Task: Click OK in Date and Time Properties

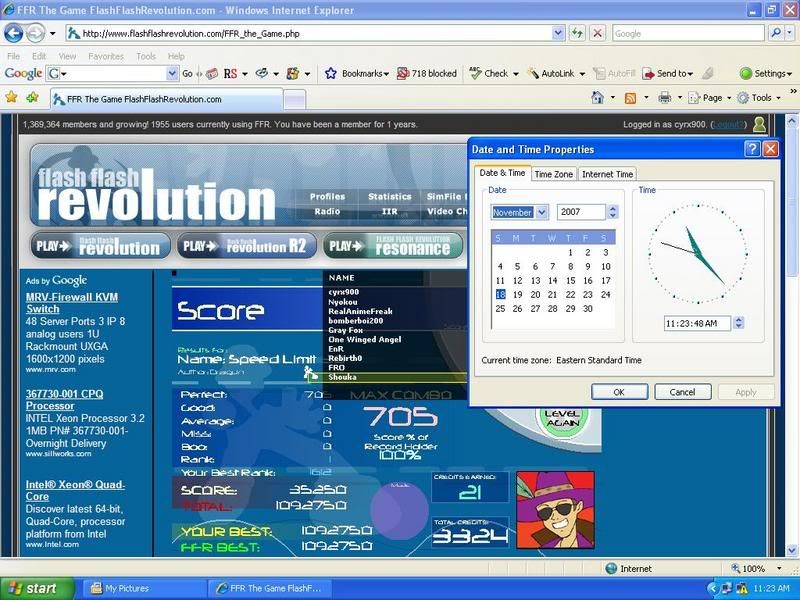Action: (619, 392)
